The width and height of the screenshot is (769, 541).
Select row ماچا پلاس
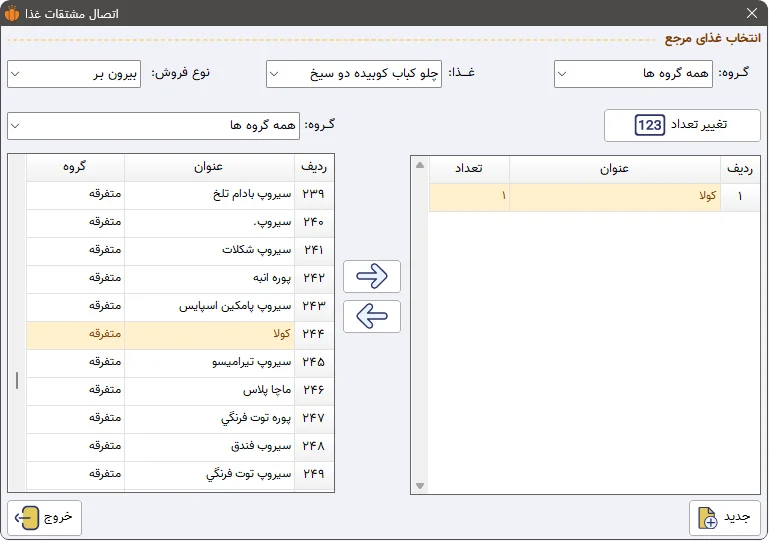(x=180, y=390)
